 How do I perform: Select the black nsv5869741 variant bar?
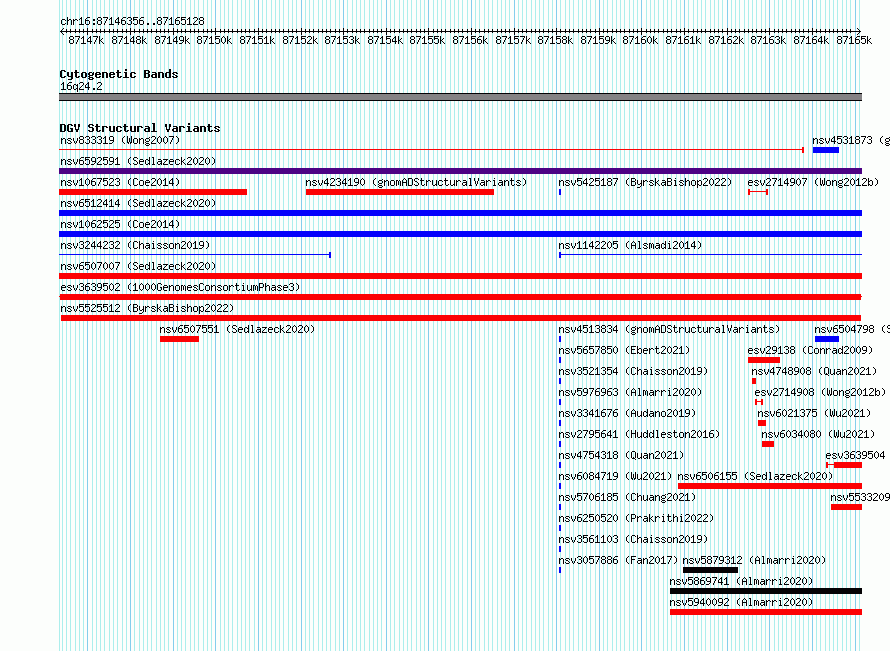click(766, 591)
